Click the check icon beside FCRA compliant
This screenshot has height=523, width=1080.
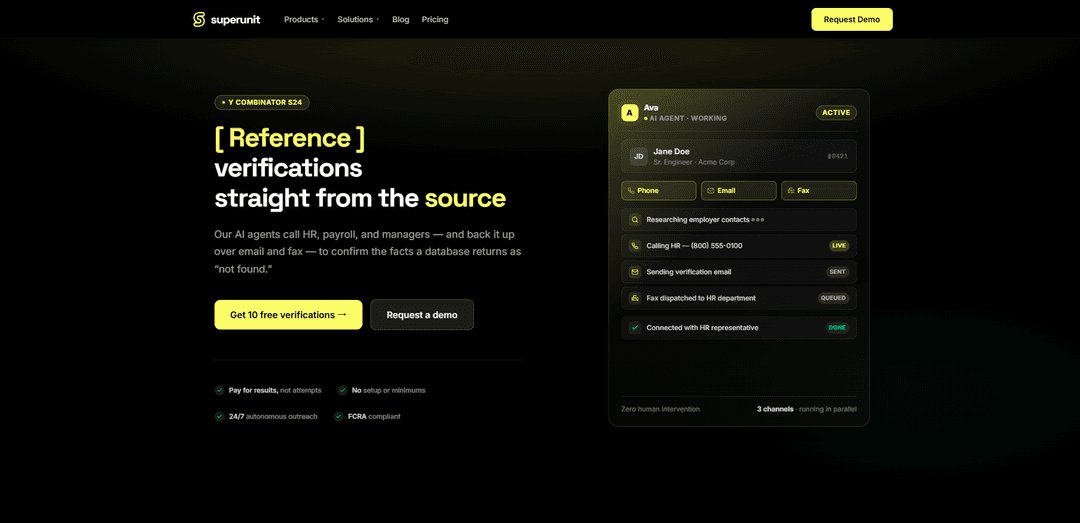(338, 416)
